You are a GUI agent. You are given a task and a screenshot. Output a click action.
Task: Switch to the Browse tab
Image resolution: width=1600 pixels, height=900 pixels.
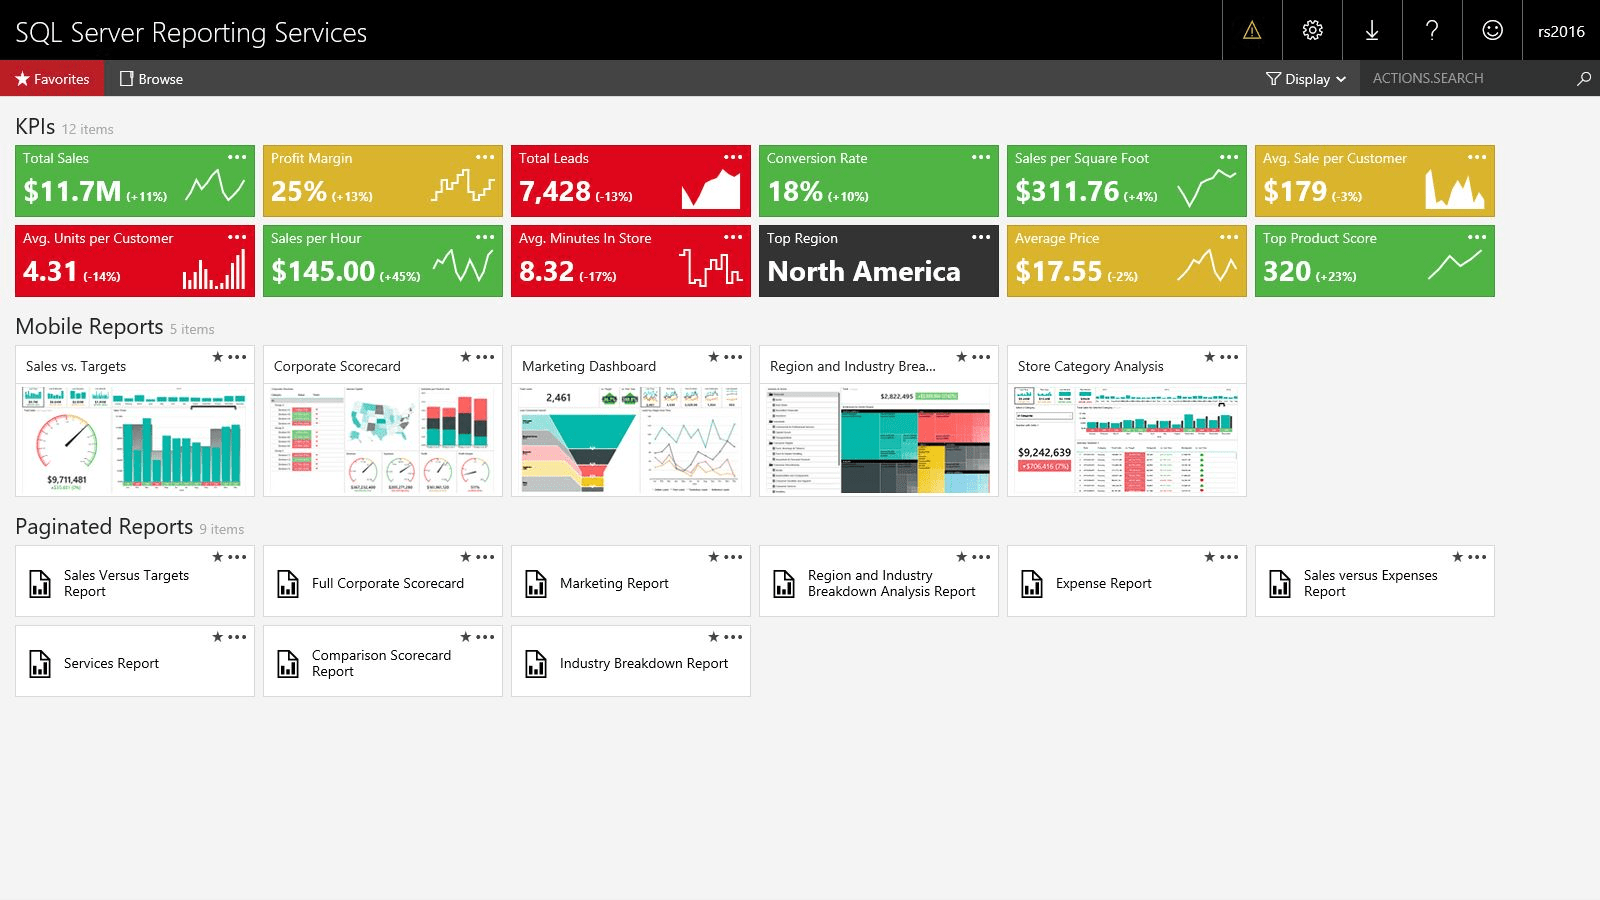(x=152, y=78)
